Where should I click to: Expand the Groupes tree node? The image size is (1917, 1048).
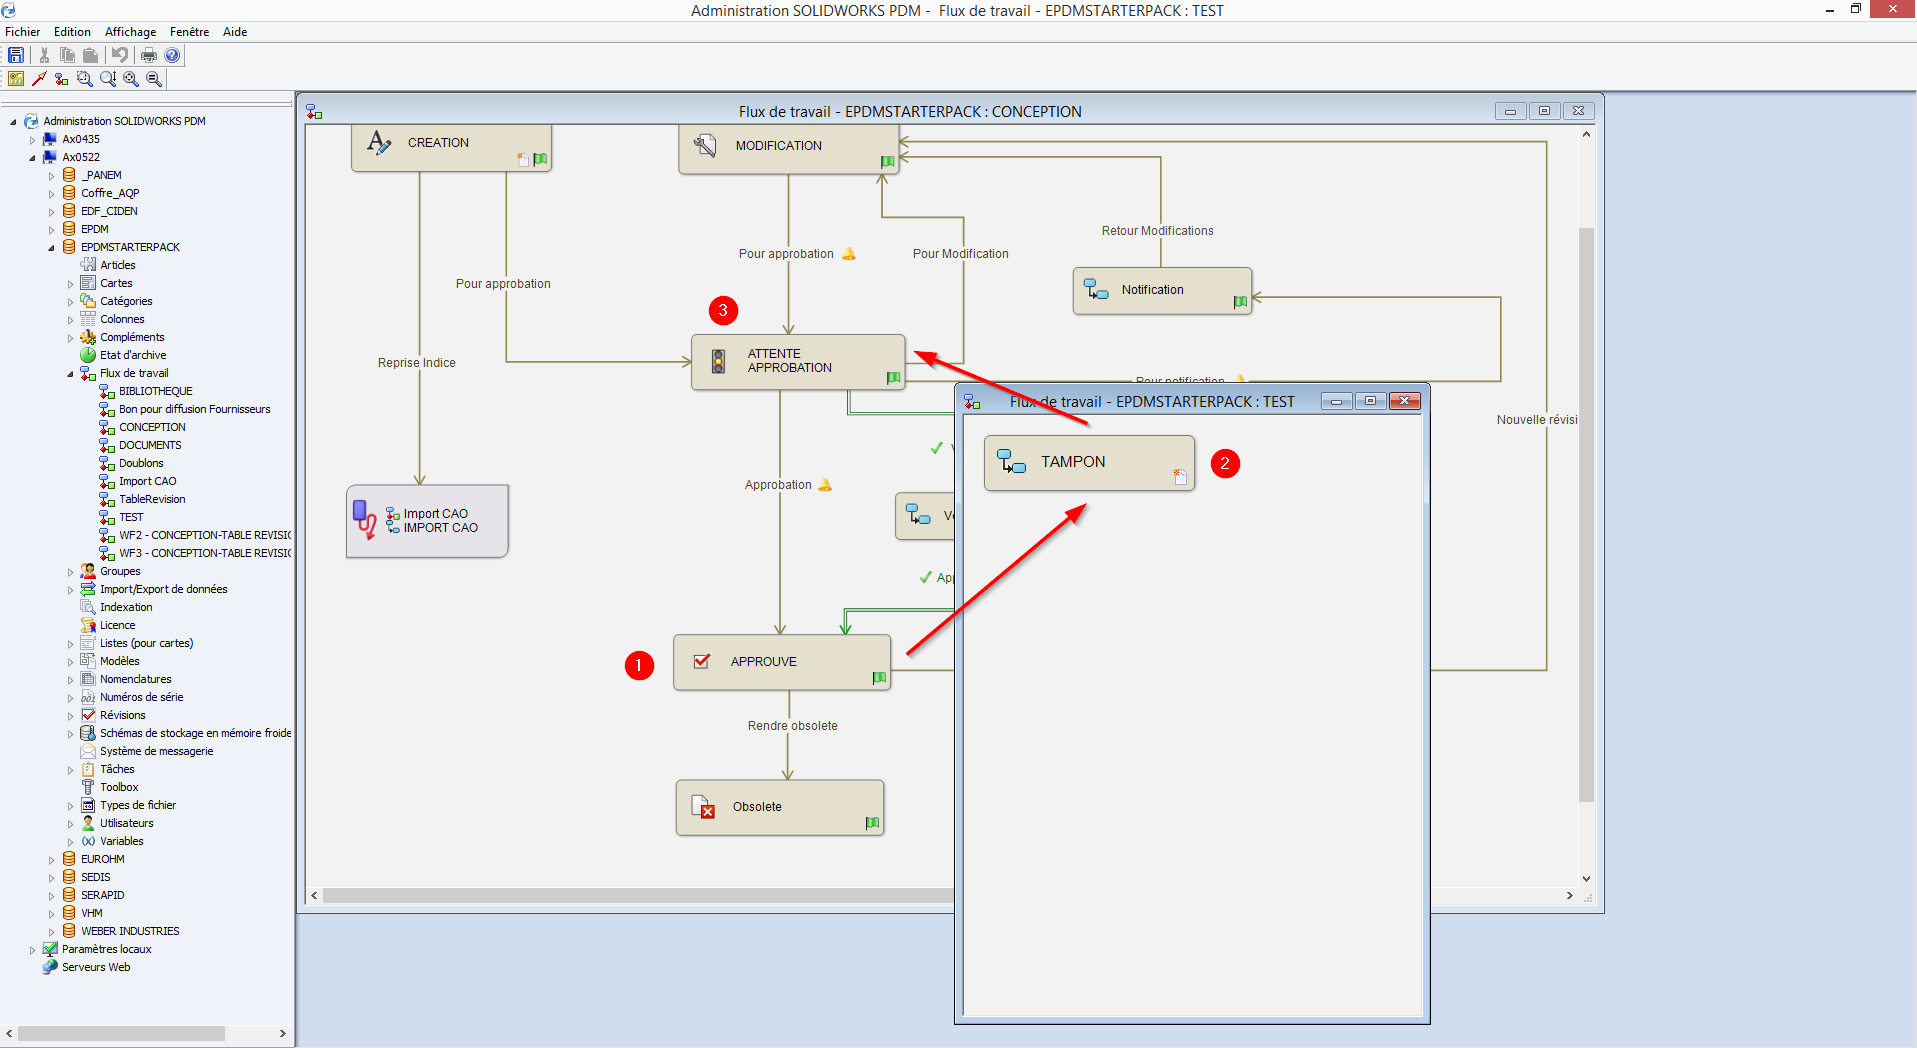tap(70, 572)
